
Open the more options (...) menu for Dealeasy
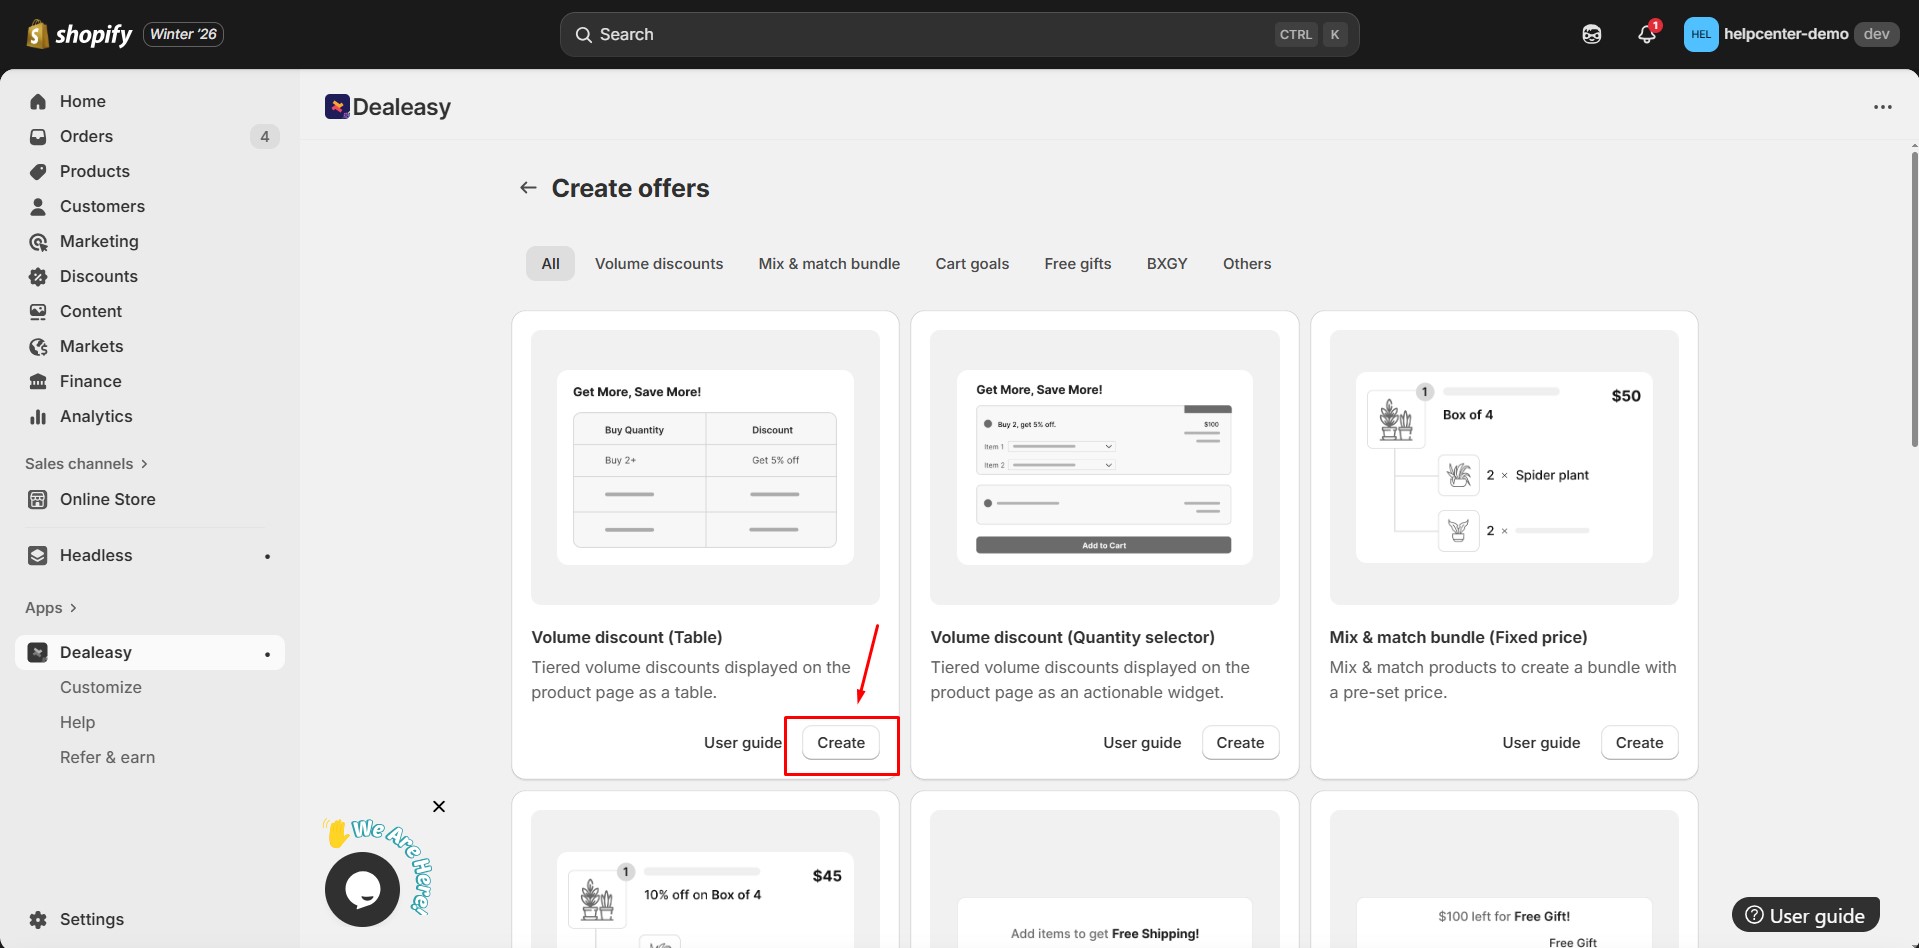pyautogui.click(x=1882, y=107)
